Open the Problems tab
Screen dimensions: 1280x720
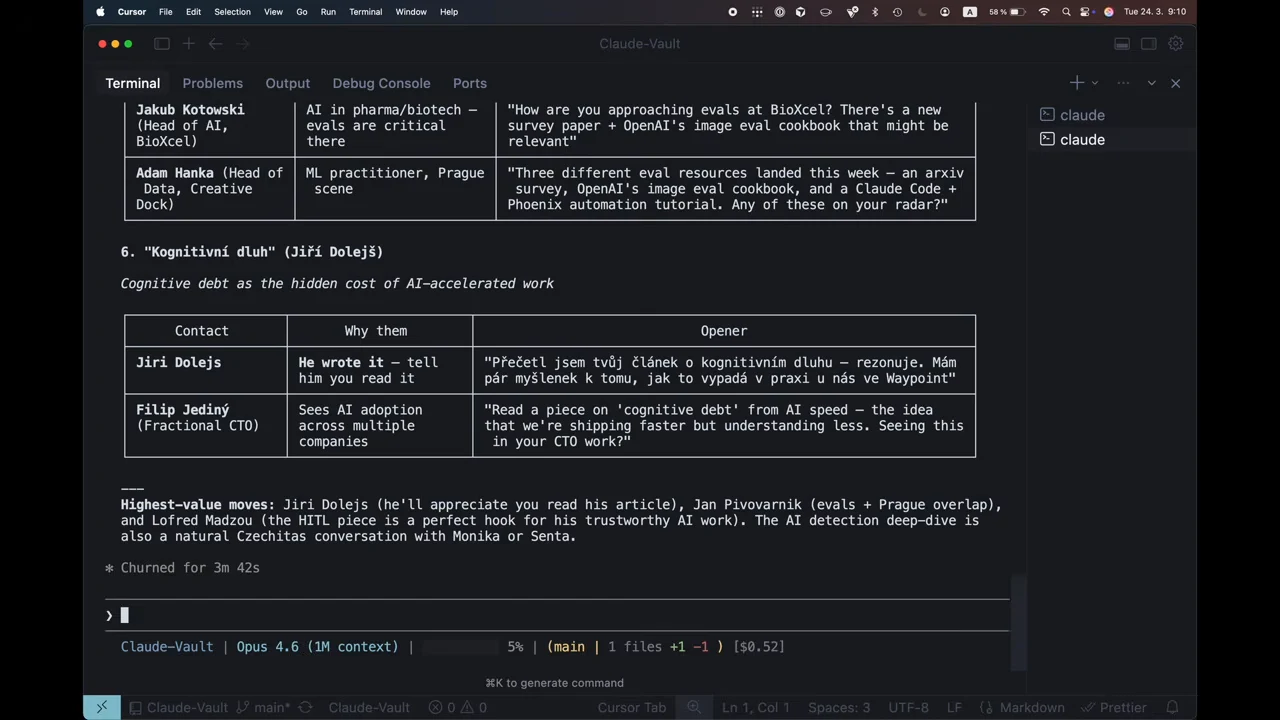(x=212, y=83)
